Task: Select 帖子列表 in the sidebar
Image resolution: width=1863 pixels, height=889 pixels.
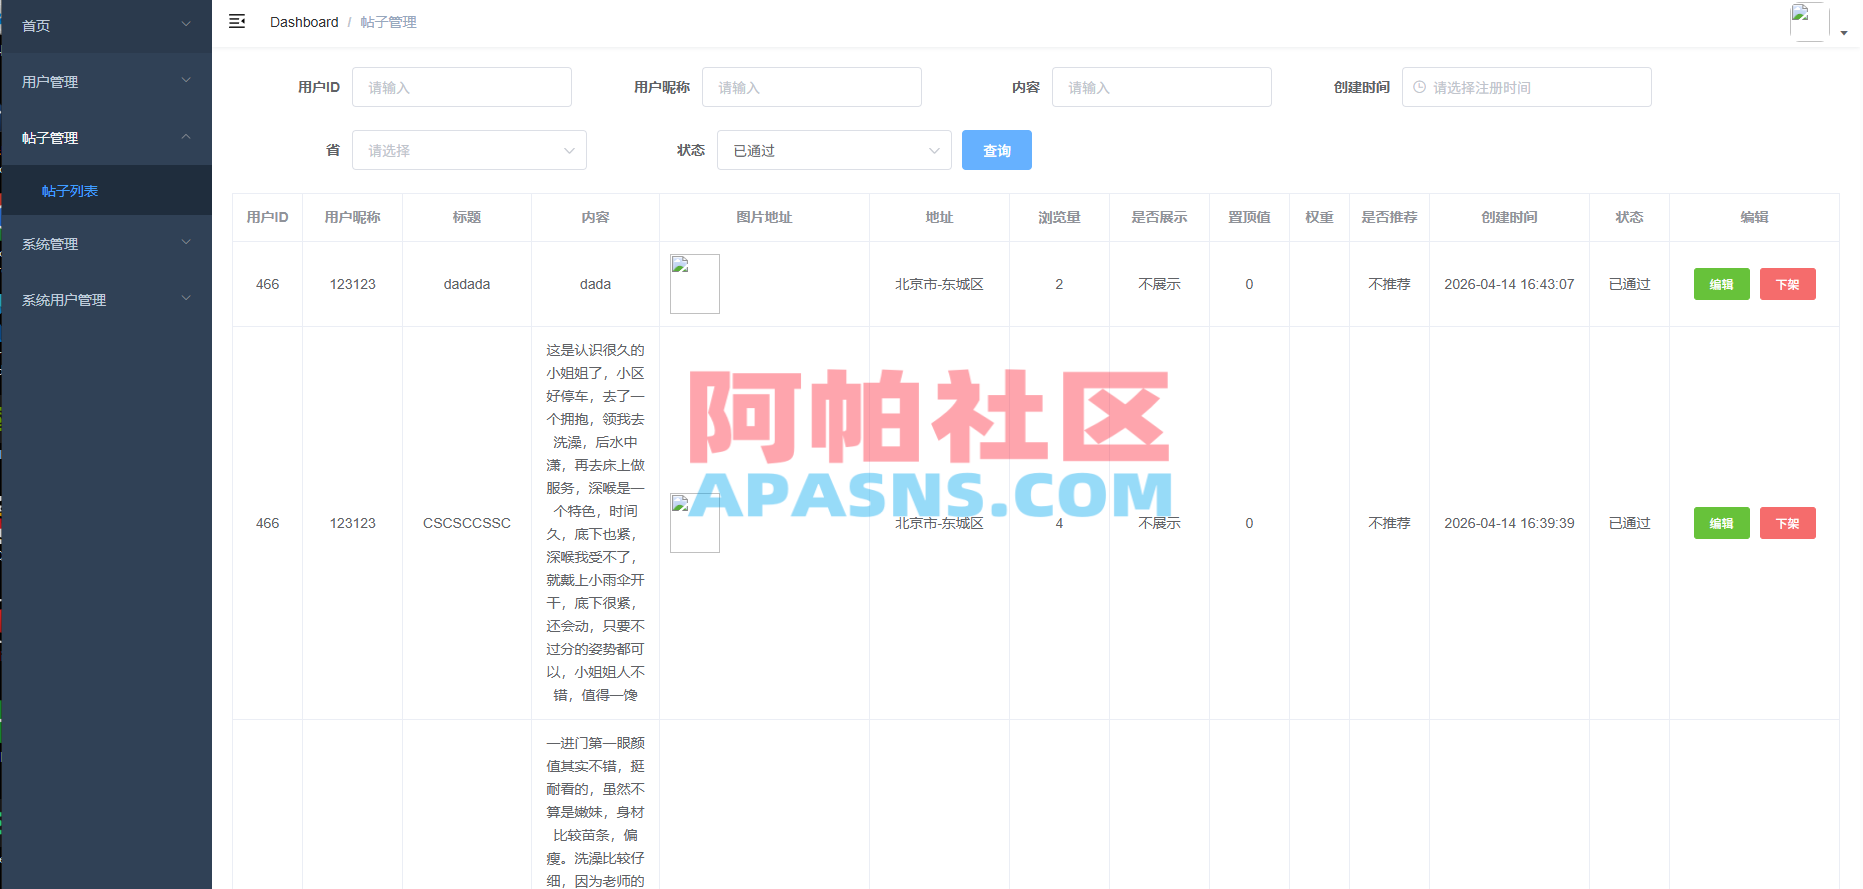Action: pyautogui.click(x=106, y=190)
